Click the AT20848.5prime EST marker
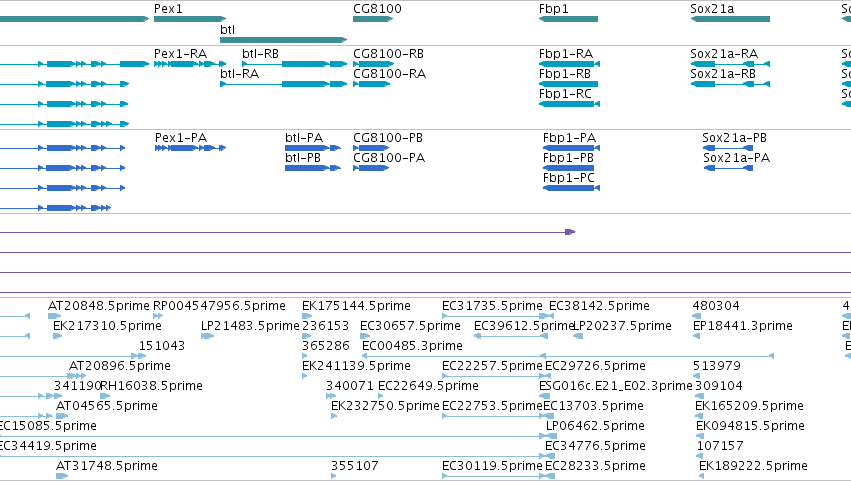This screenshot has width=851, height=481. [x=55, y=316]
